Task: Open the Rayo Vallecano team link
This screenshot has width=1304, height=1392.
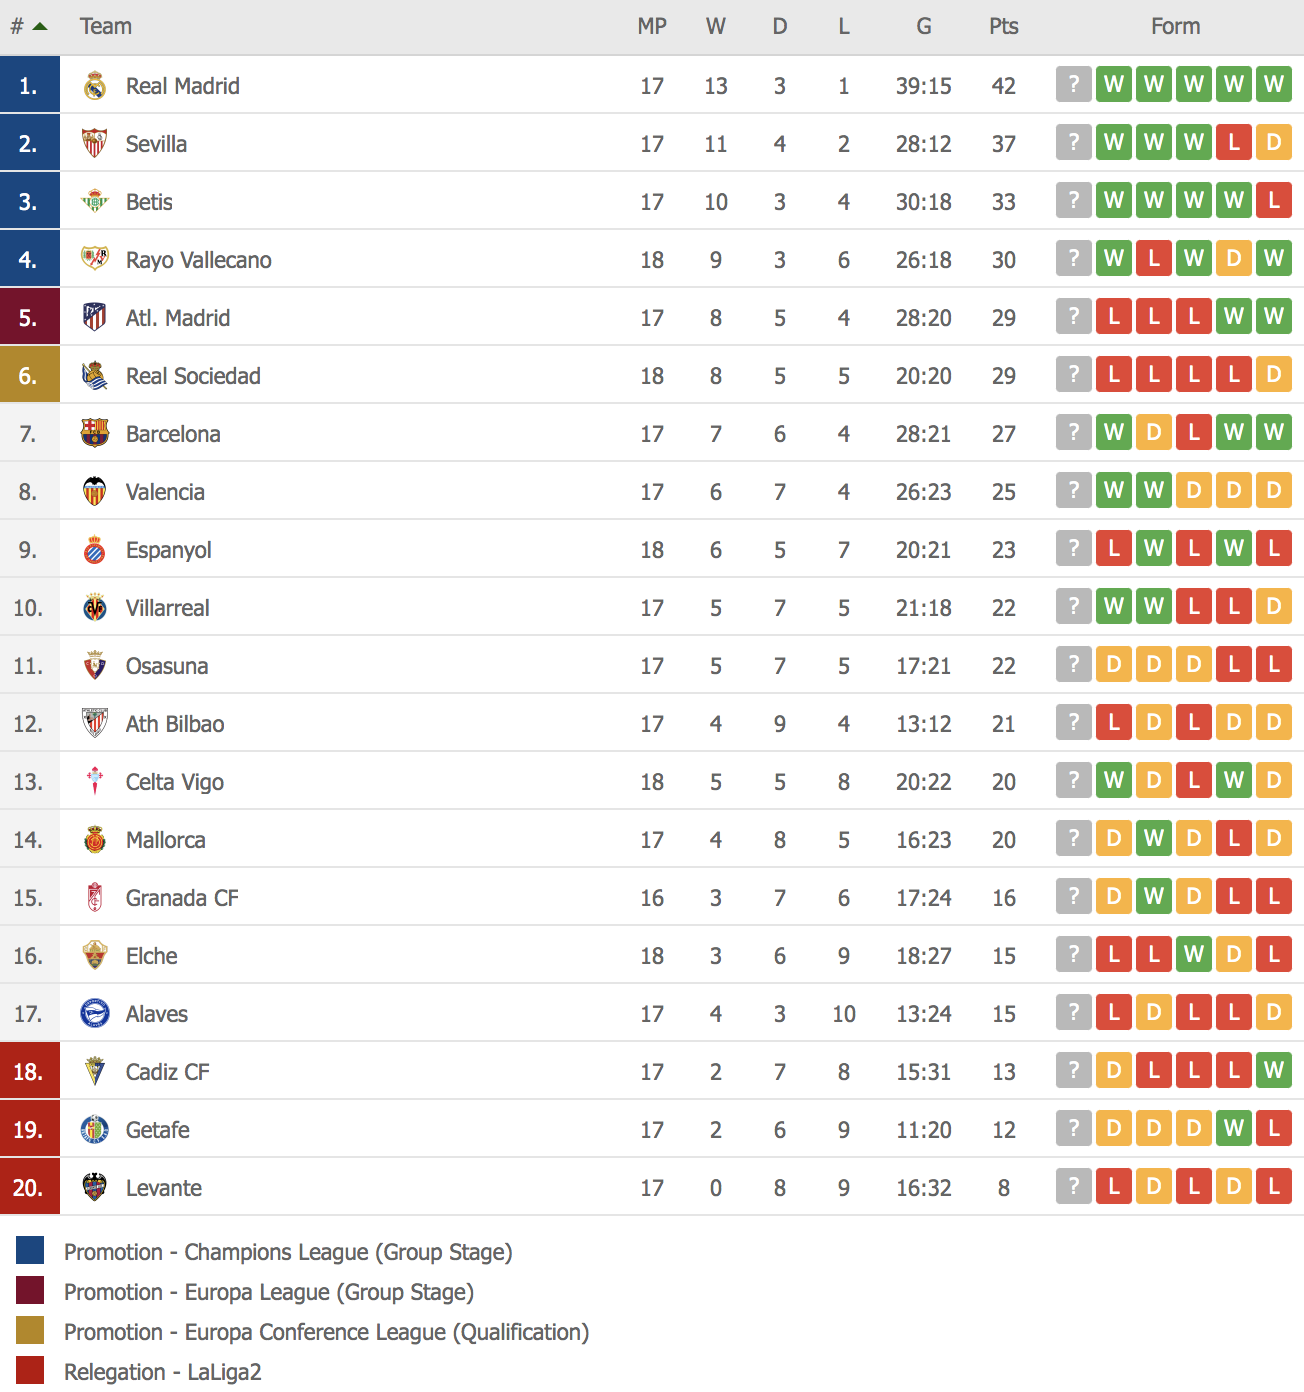Action: [198, 260]
